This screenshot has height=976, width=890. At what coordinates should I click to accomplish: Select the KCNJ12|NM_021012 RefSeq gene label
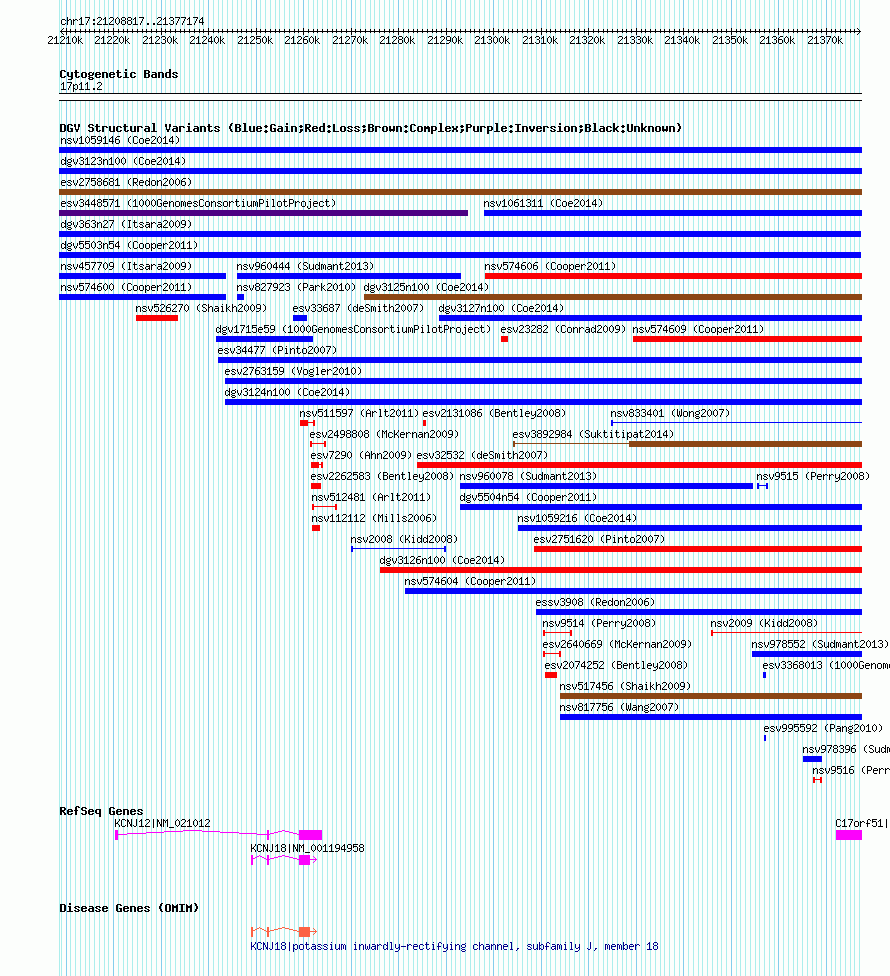pos(162,823)
